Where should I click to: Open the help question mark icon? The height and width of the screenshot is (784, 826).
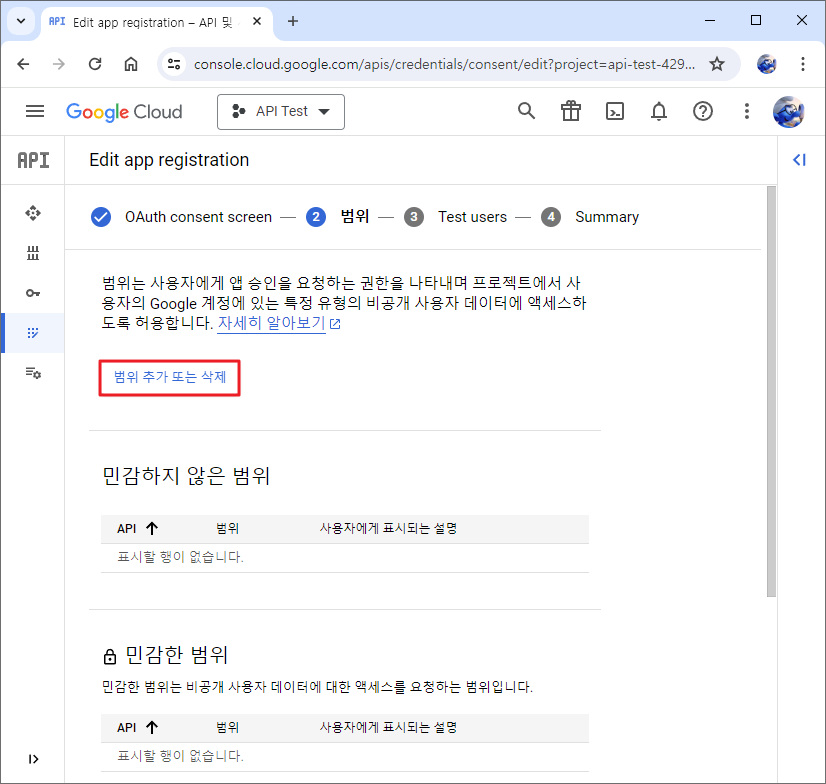point(703,111)
